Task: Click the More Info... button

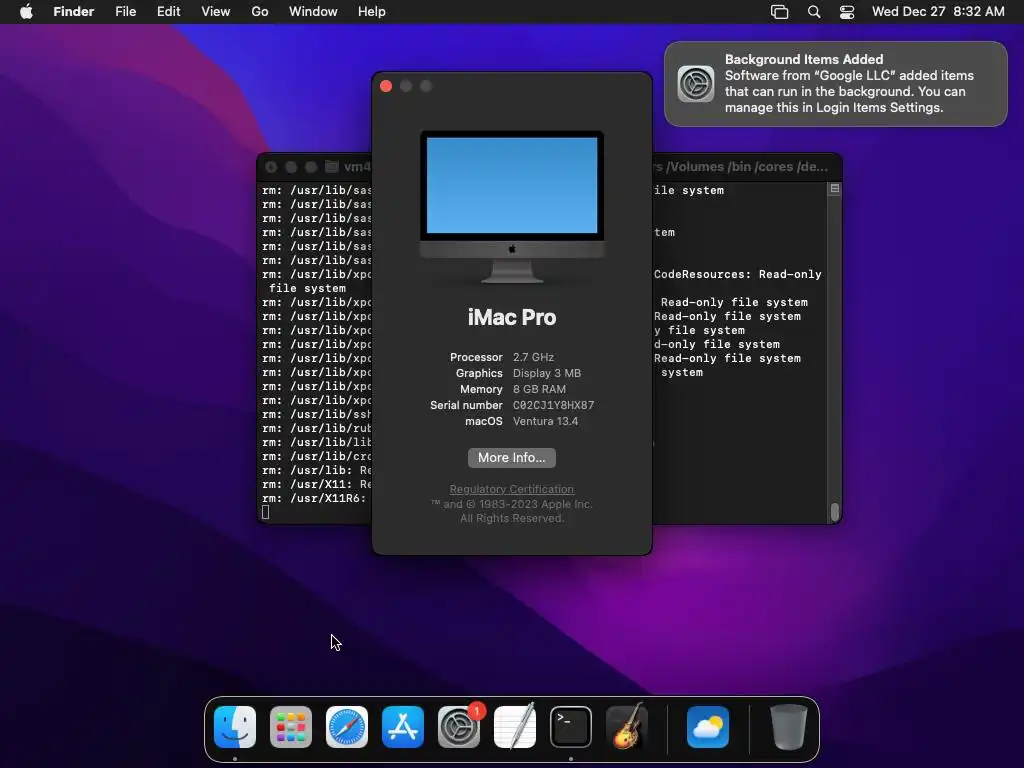Action: pyautogui.click(x=512, y=458)
